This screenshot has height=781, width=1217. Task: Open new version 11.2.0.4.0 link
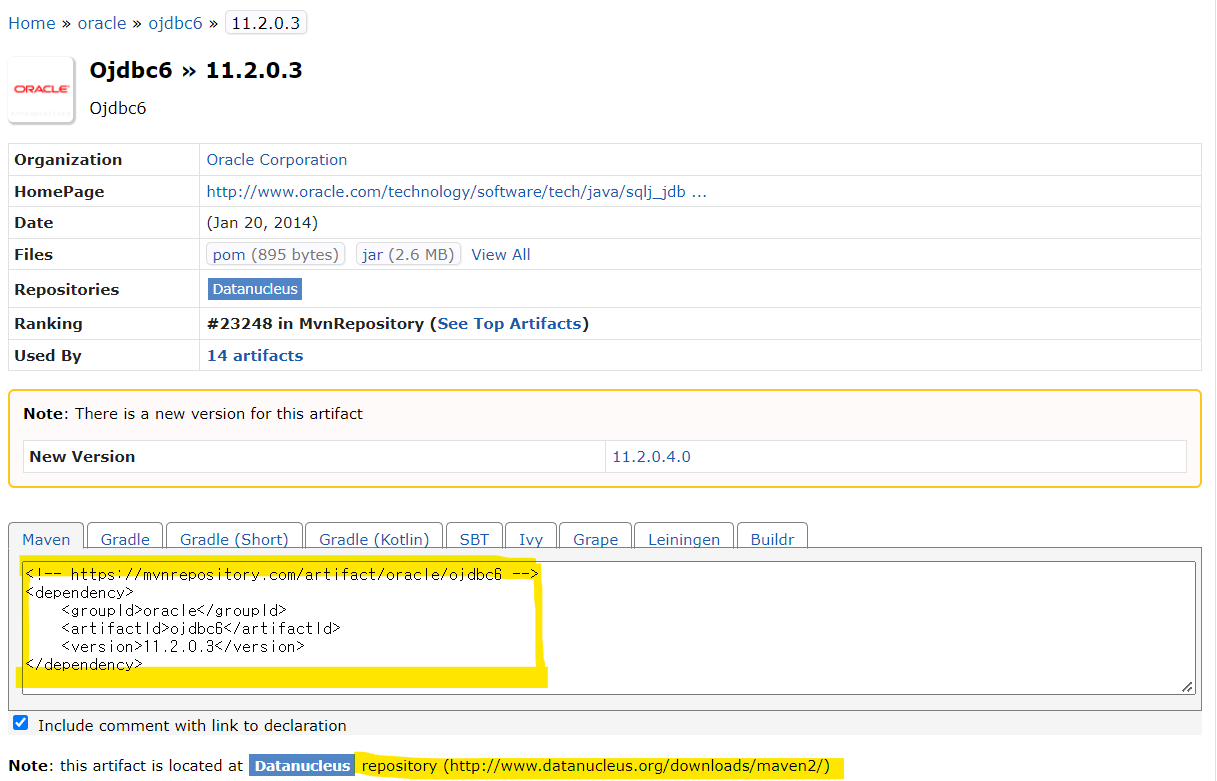(x=651, y=457)
